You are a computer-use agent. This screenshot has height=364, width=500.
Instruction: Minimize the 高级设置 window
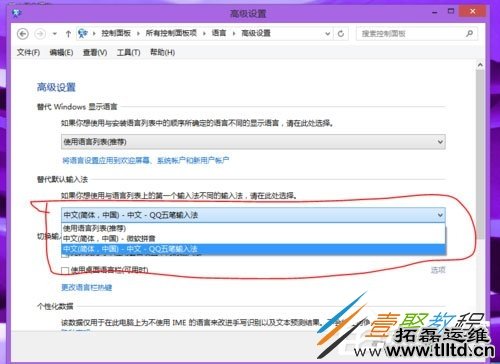coord(435,12)
